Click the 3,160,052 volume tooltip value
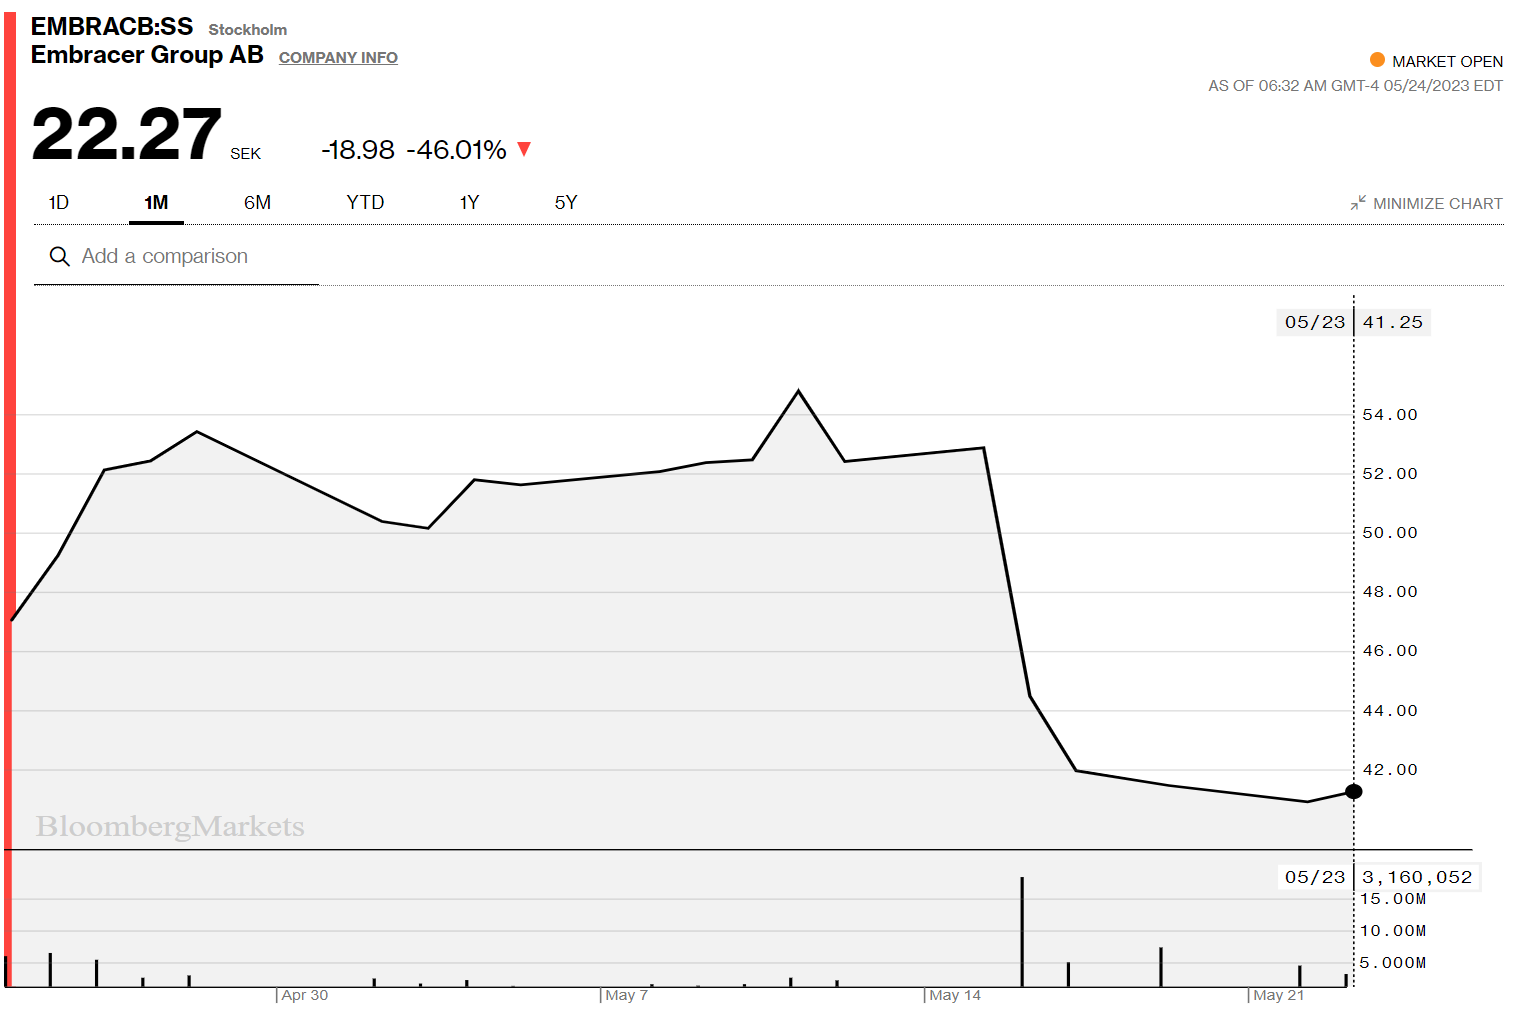 (x=1417, y=877)
